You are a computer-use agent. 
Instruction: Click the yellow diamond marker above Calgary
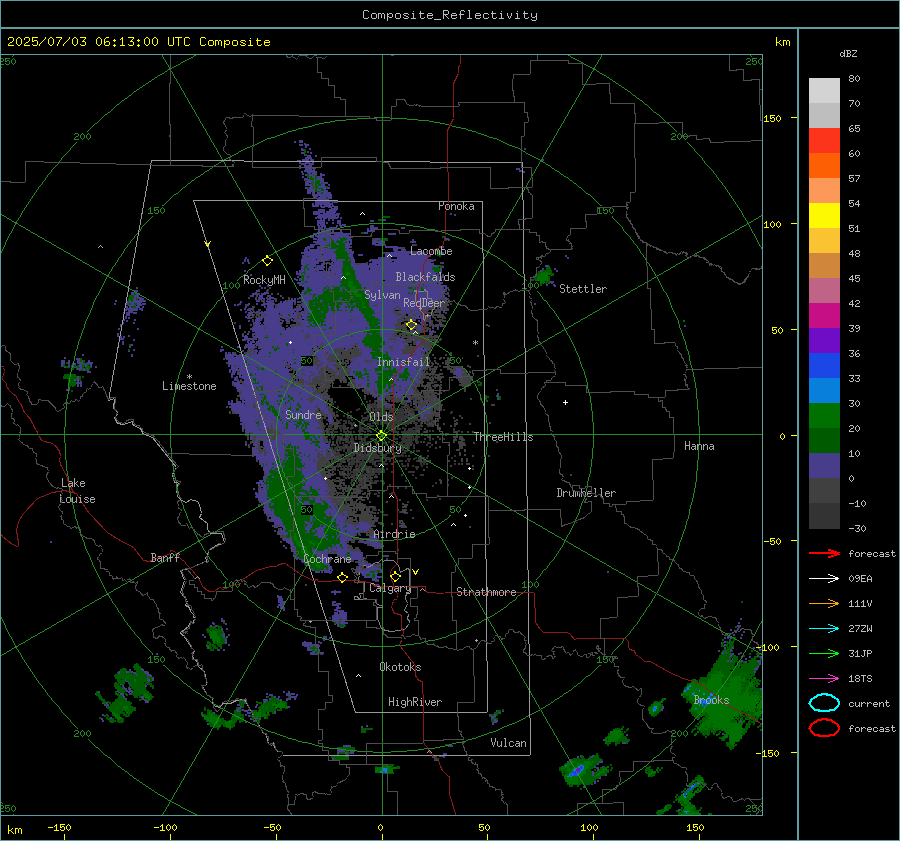[x=395, y=576]
